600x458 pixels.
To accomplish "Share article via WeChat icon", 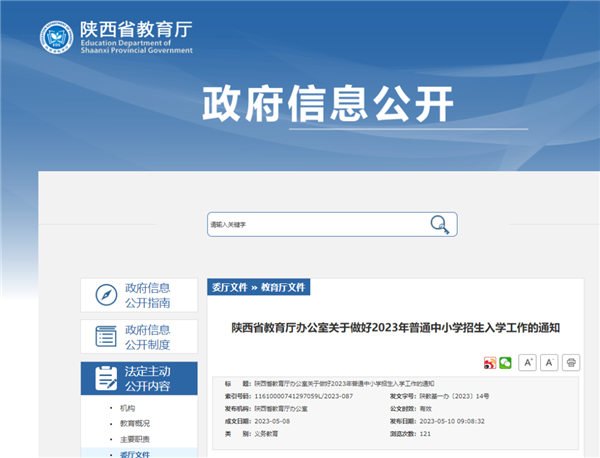I will [x=506, y=362].
